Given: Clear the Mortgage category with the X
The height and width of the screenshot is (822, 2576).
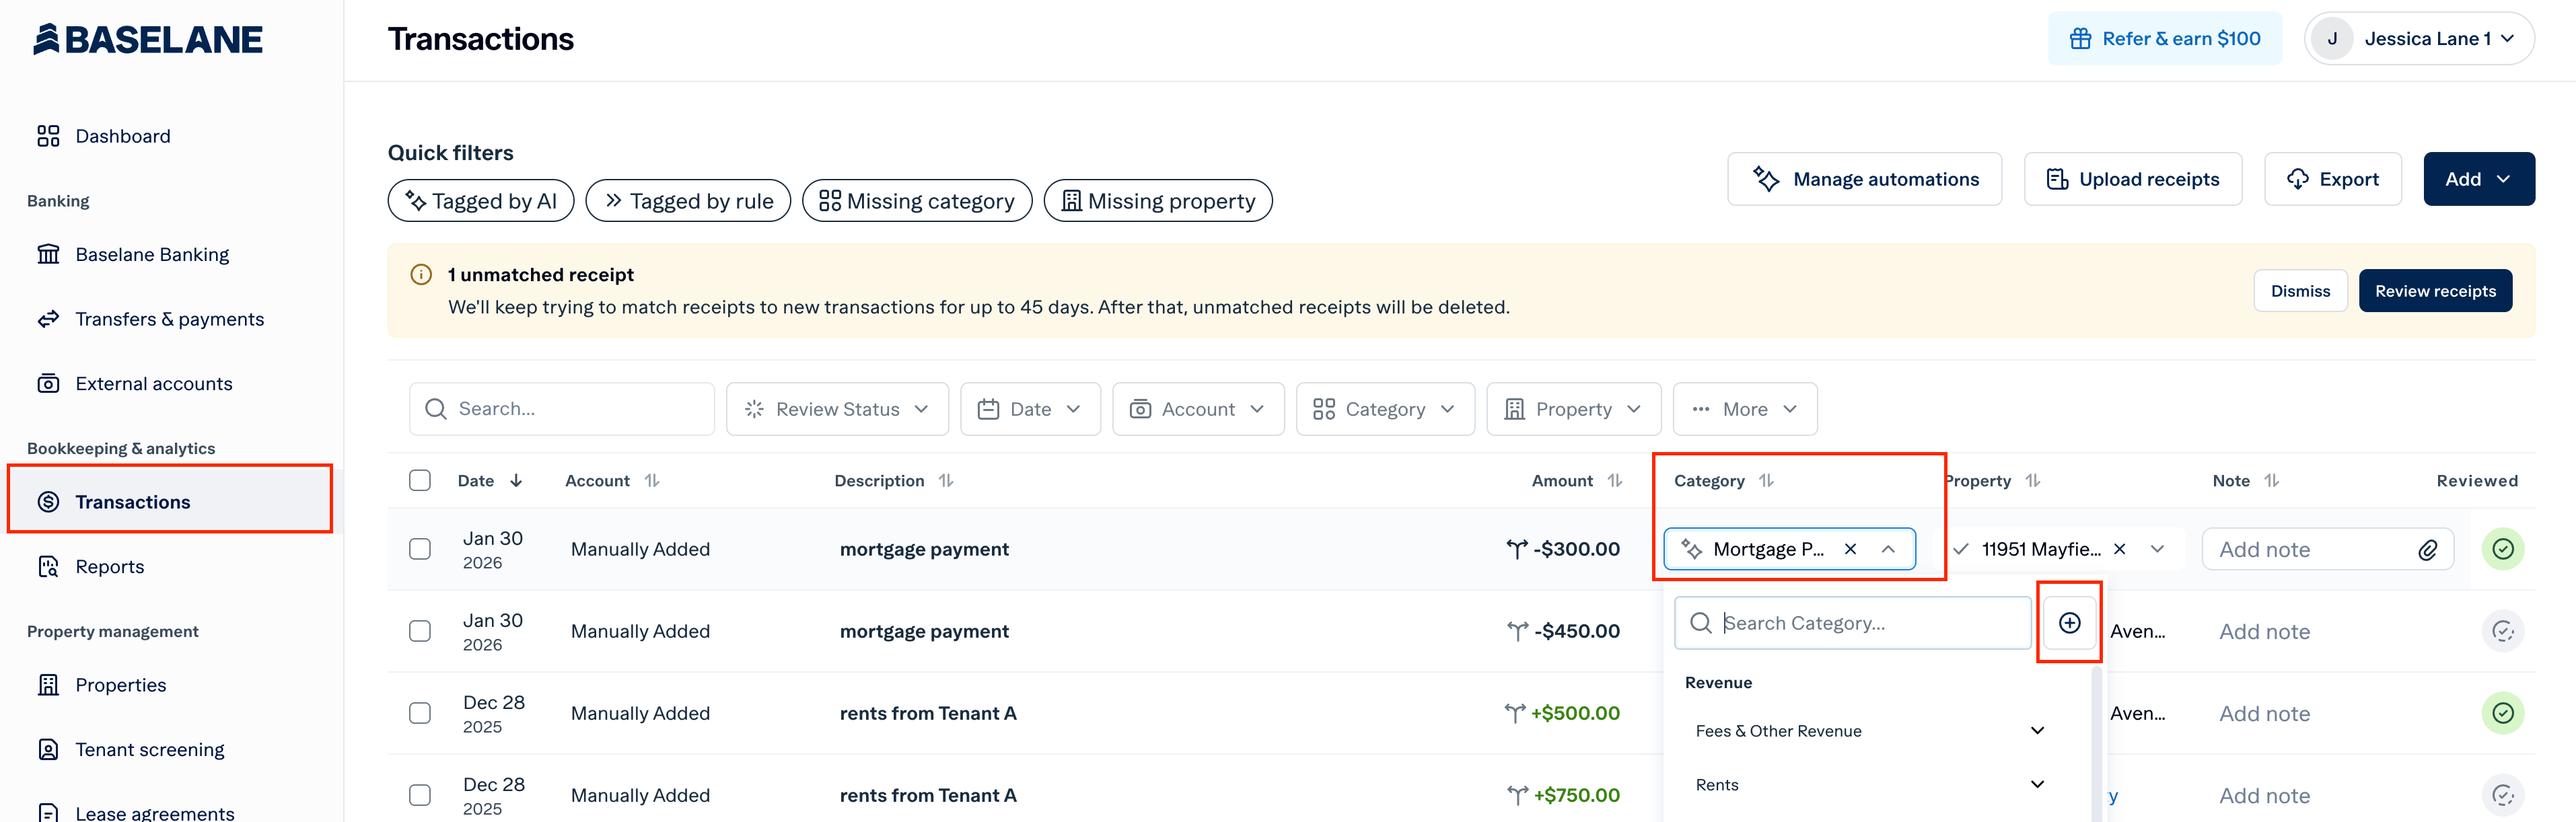Looking at the screenshot, I should pyautogui.click(x=1850, y=549).
